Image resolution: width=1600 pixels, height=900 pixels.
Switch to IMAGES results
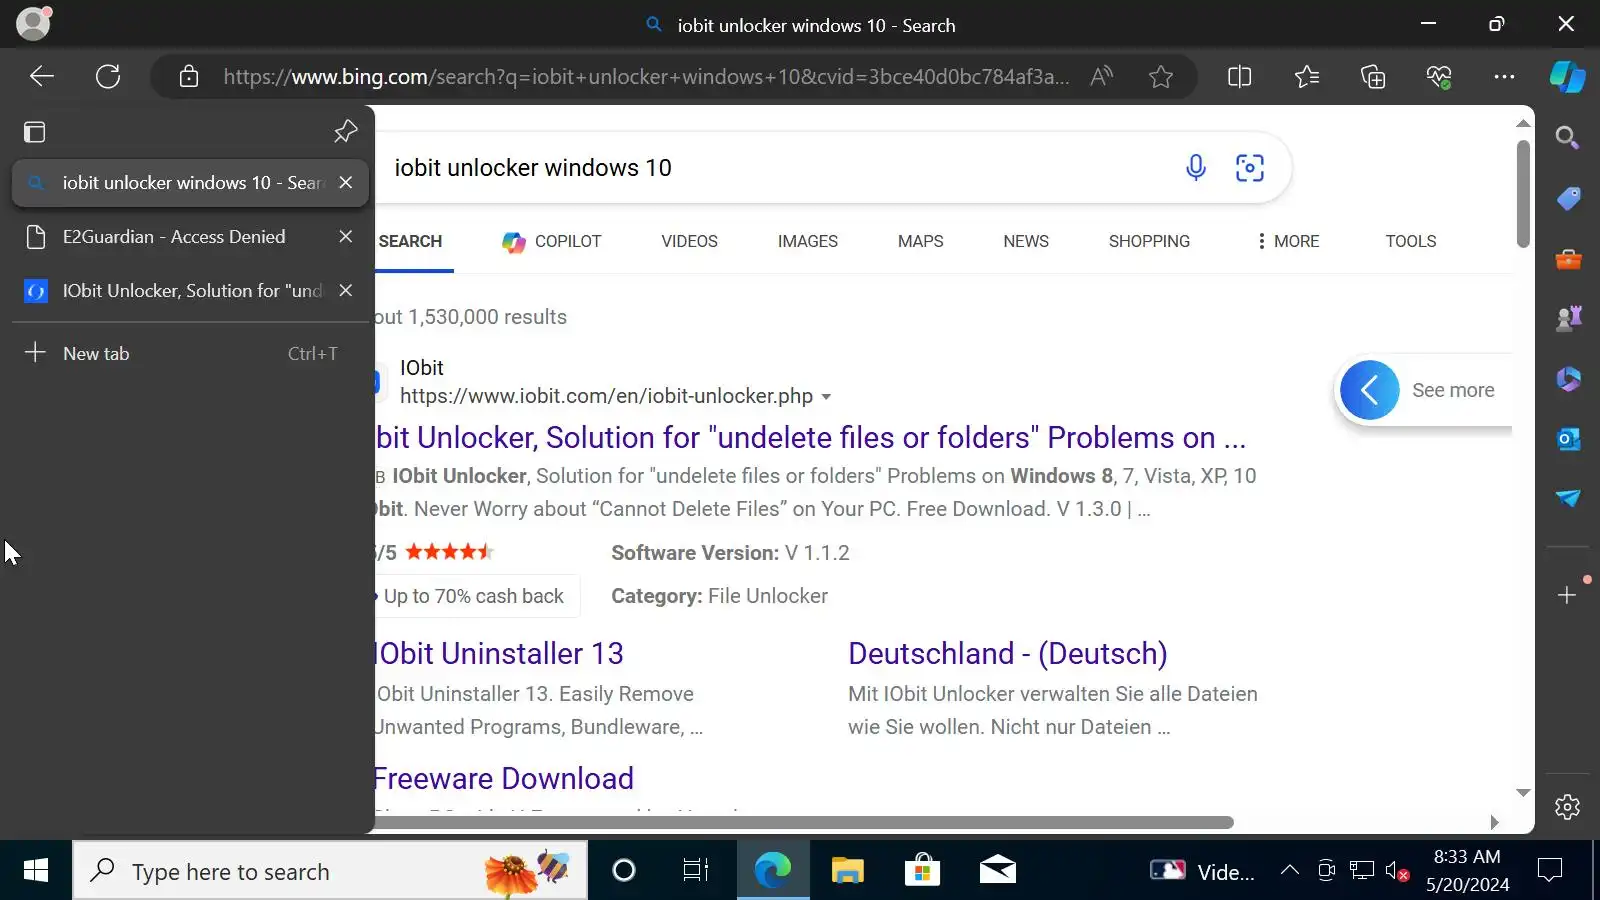point(808,241)
